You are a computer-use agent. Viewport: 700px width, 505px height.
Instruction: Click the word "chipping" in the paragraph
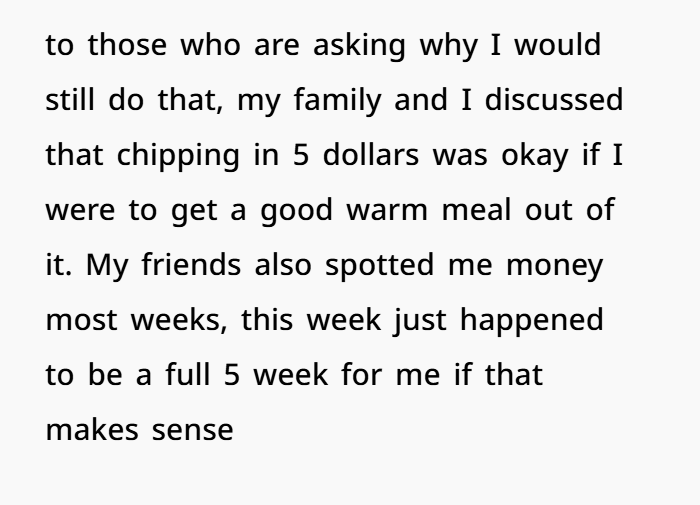161,157
